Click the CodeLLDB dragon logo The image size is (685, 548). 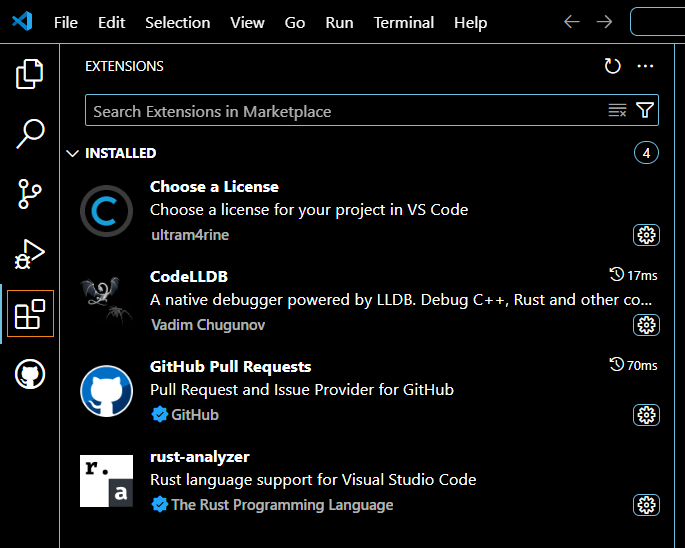click(x=107, y=300)
